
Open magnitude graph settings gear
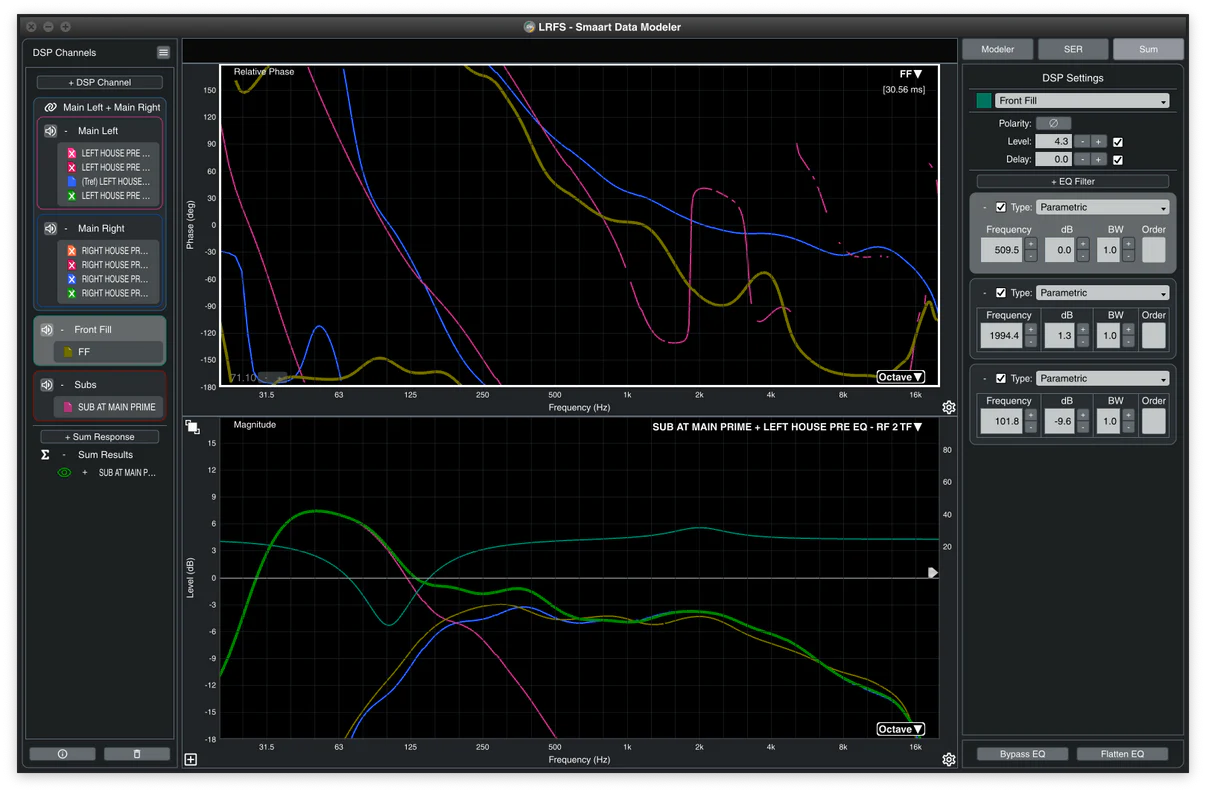coord(949,760)
